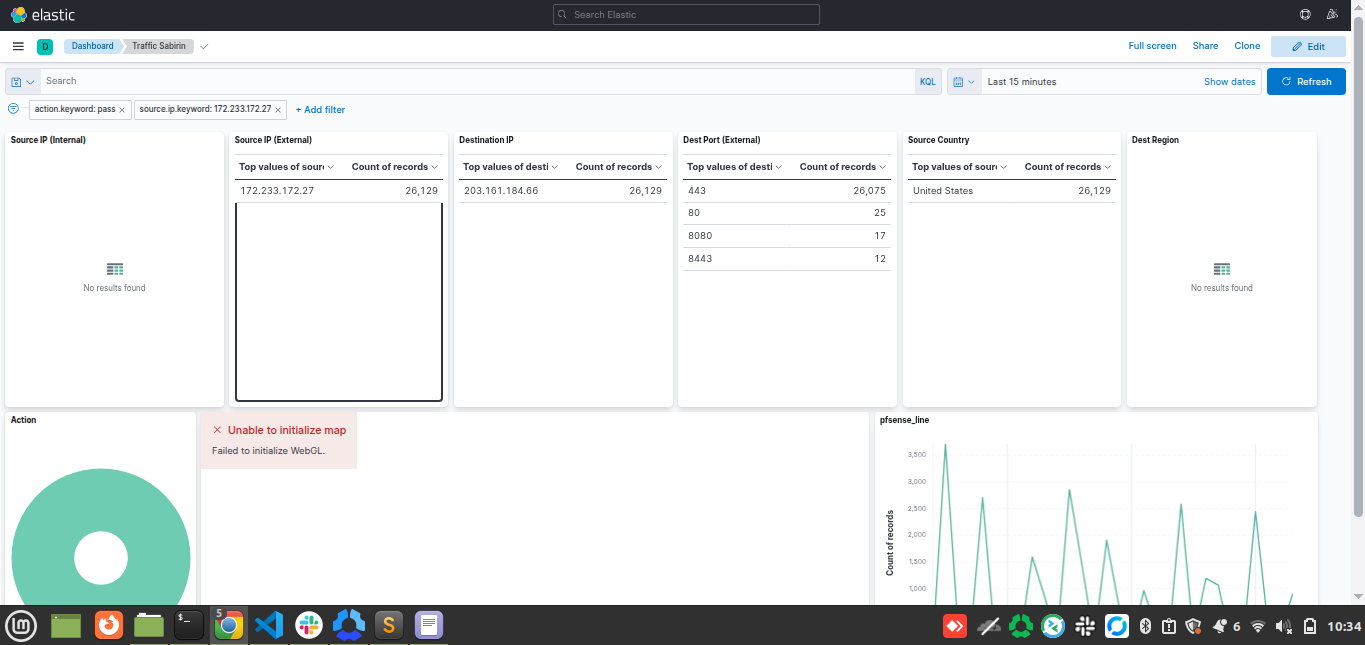This screenshot has width=1365, height=645.
Task: Click the Action panel title
Action: (x=23, y=420)
